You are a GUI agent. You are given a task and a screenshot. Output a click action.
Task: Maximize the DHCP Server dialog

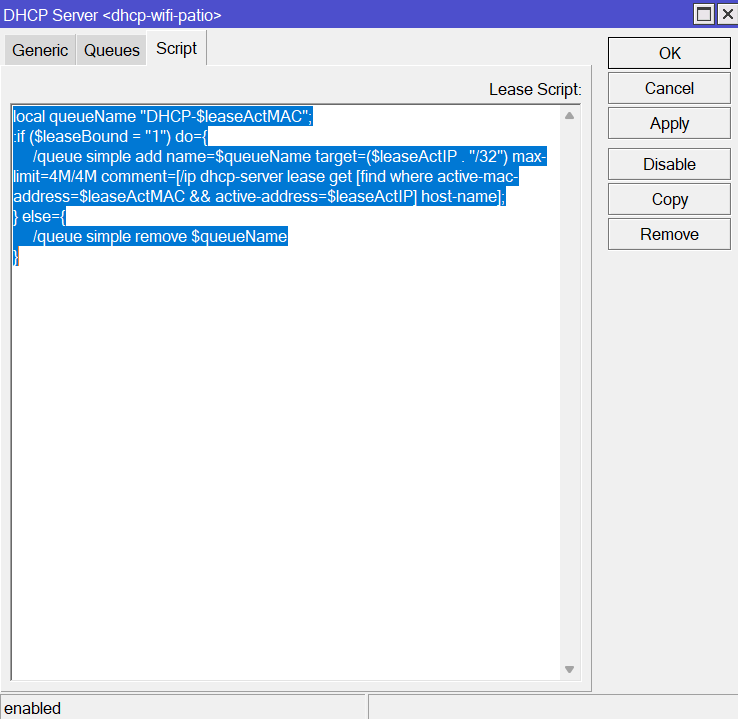pyautogui.click(x=703, y=14)
